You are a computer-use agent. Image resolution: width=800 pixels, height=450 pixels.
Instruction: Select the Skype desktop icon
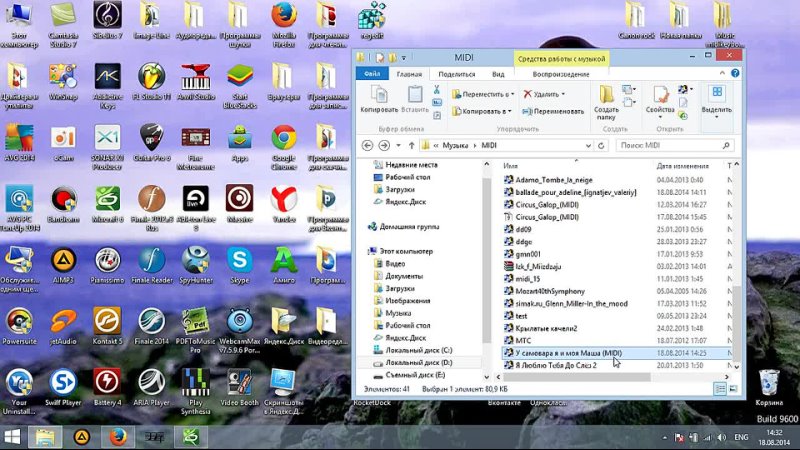240,266
